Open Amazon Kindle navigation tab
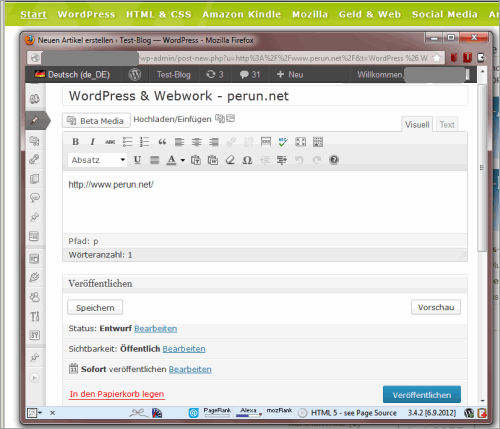 241,14
